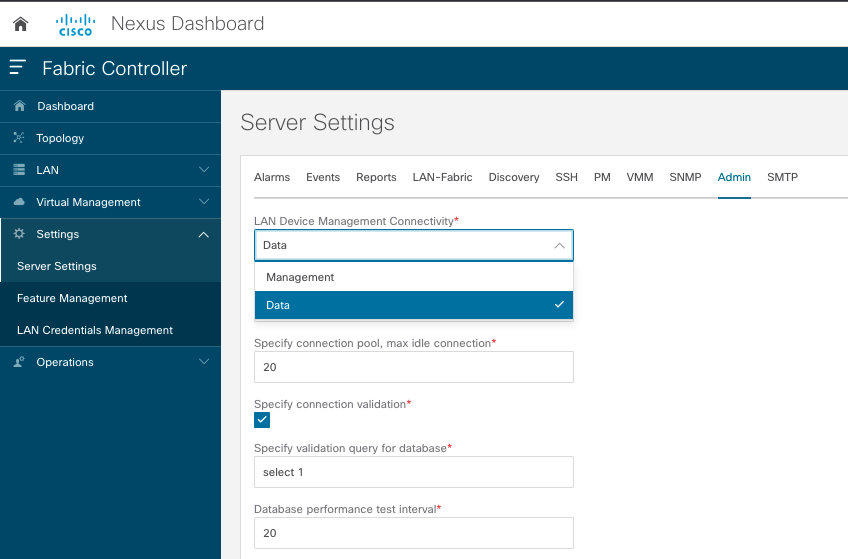The height and width of the screenshot is (559, 848).
Task: Open the SMTP tab
Action: coord(782,177)
